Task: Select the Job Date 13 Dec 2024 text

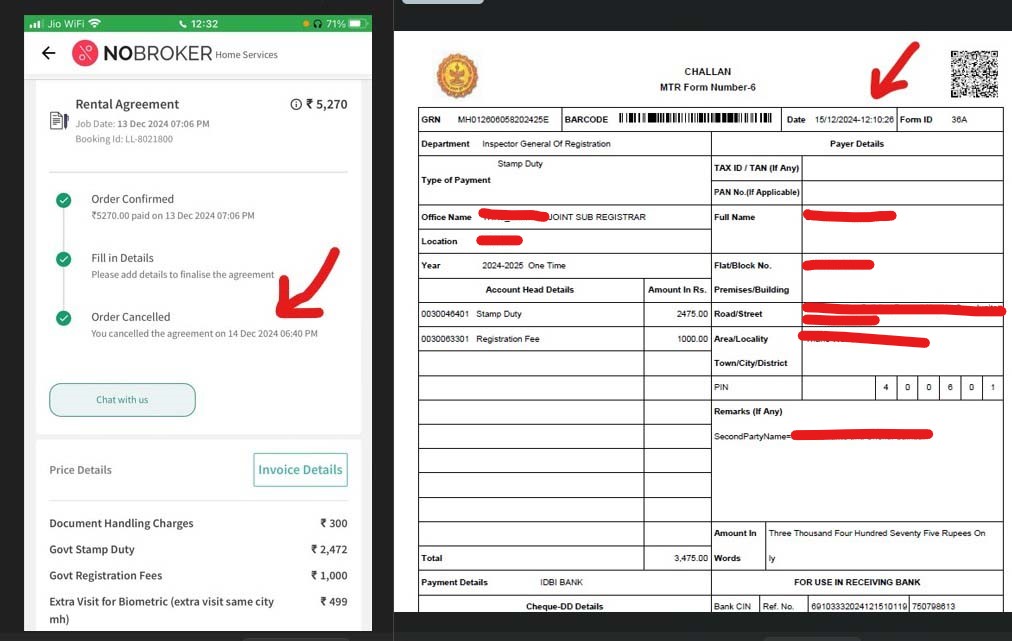Action: (x=143, y=123)
